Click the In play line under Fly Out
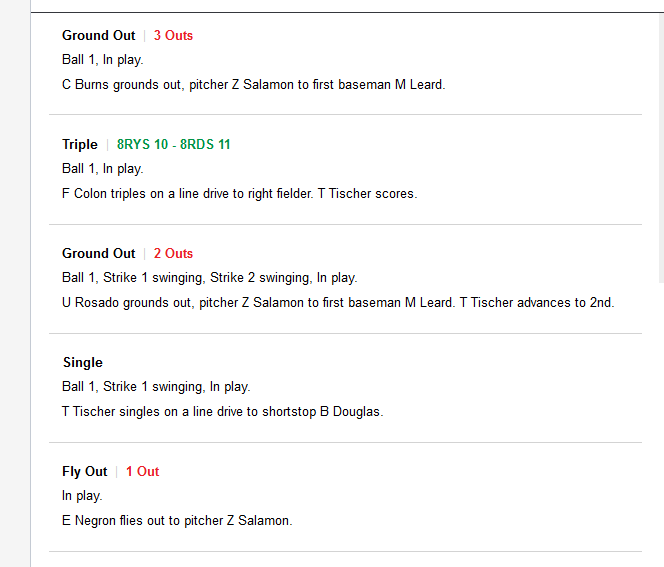The image size is (664, 567). pos(82,496)
